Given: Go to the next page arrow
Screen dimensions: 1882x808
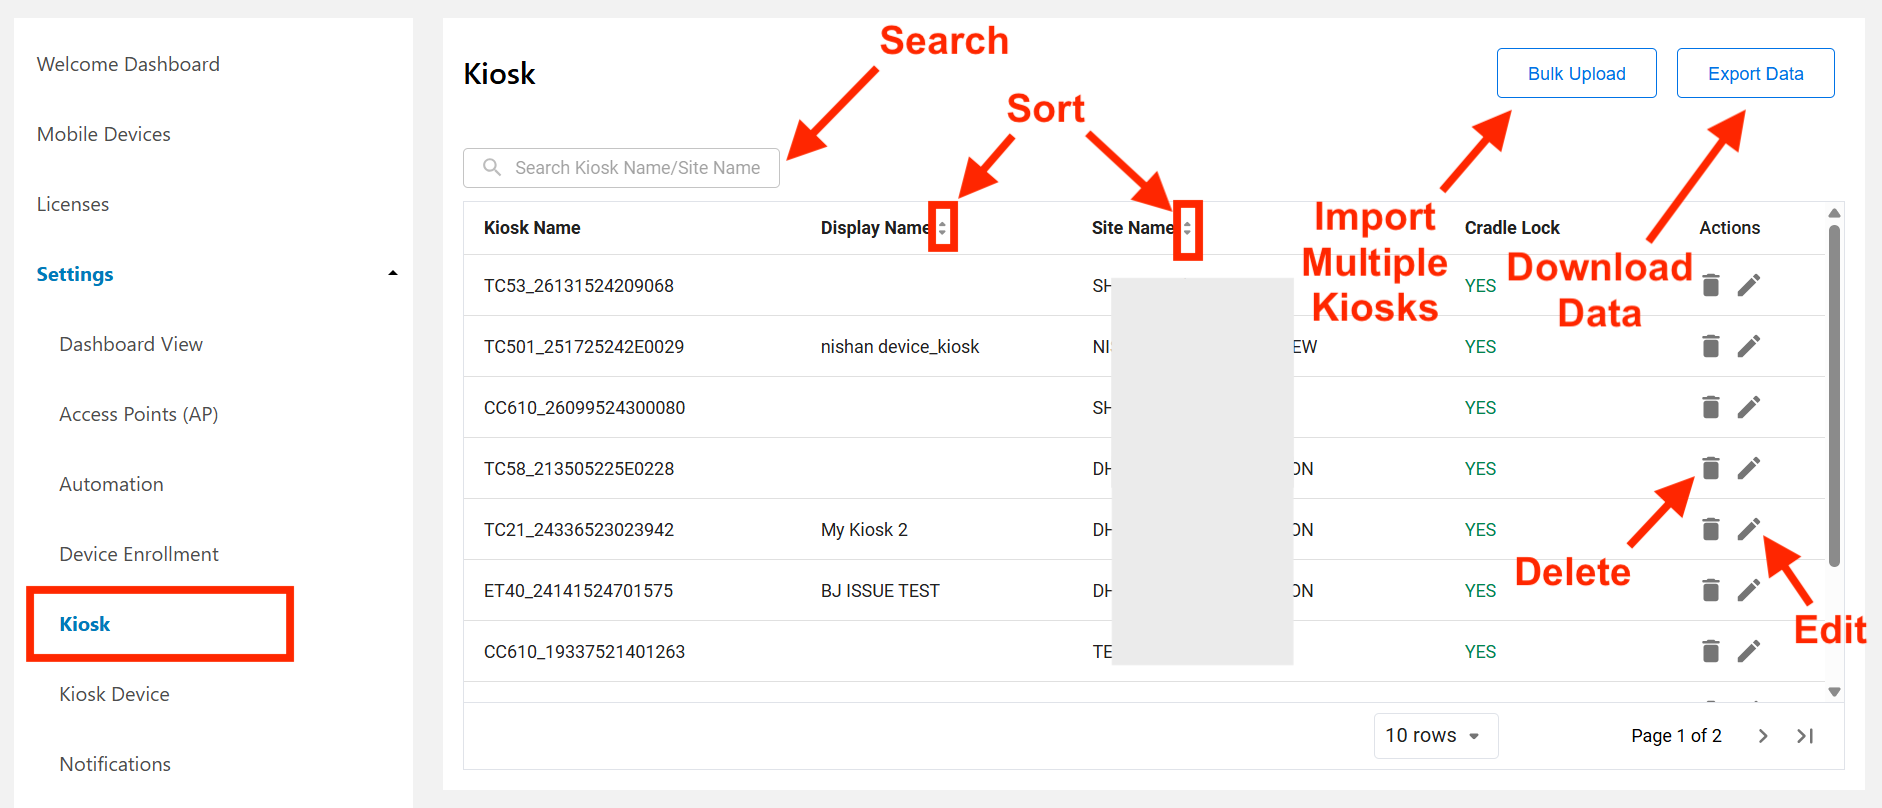Looking at the screenshot, I should (x=1763, y=736).
